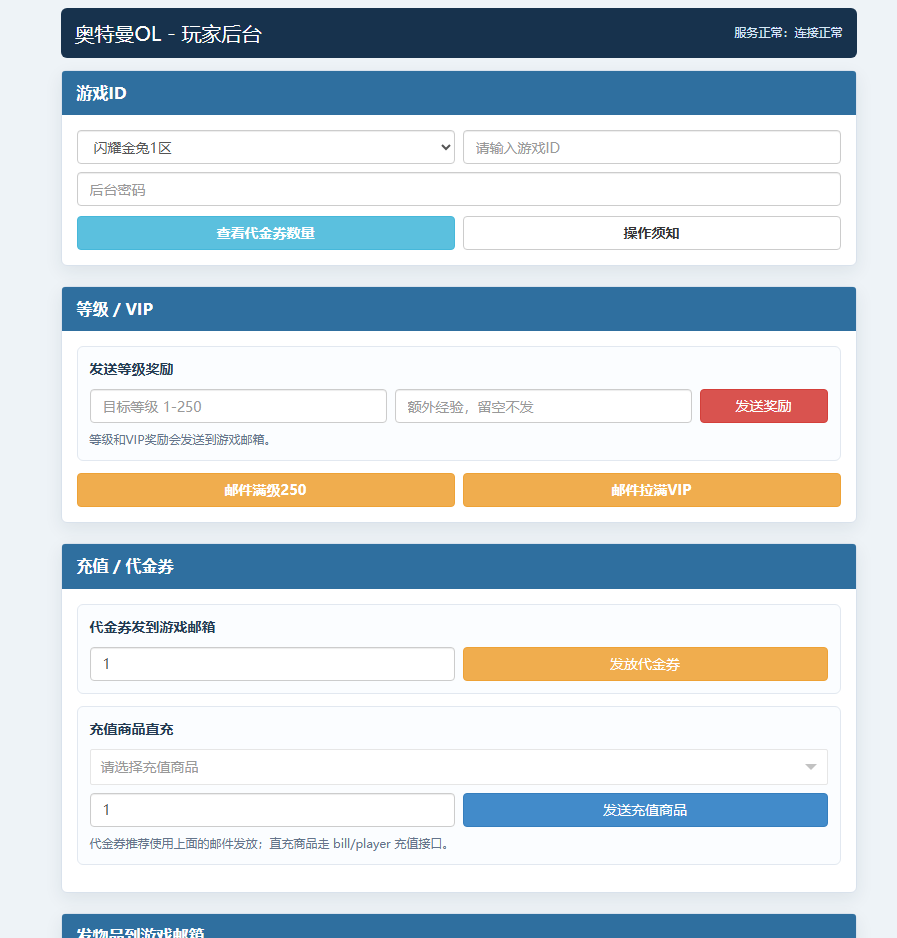Click the 服务正常：连接正常 status text
The height and width of the screenshot is (938, 897).
[x=788, y=33]
